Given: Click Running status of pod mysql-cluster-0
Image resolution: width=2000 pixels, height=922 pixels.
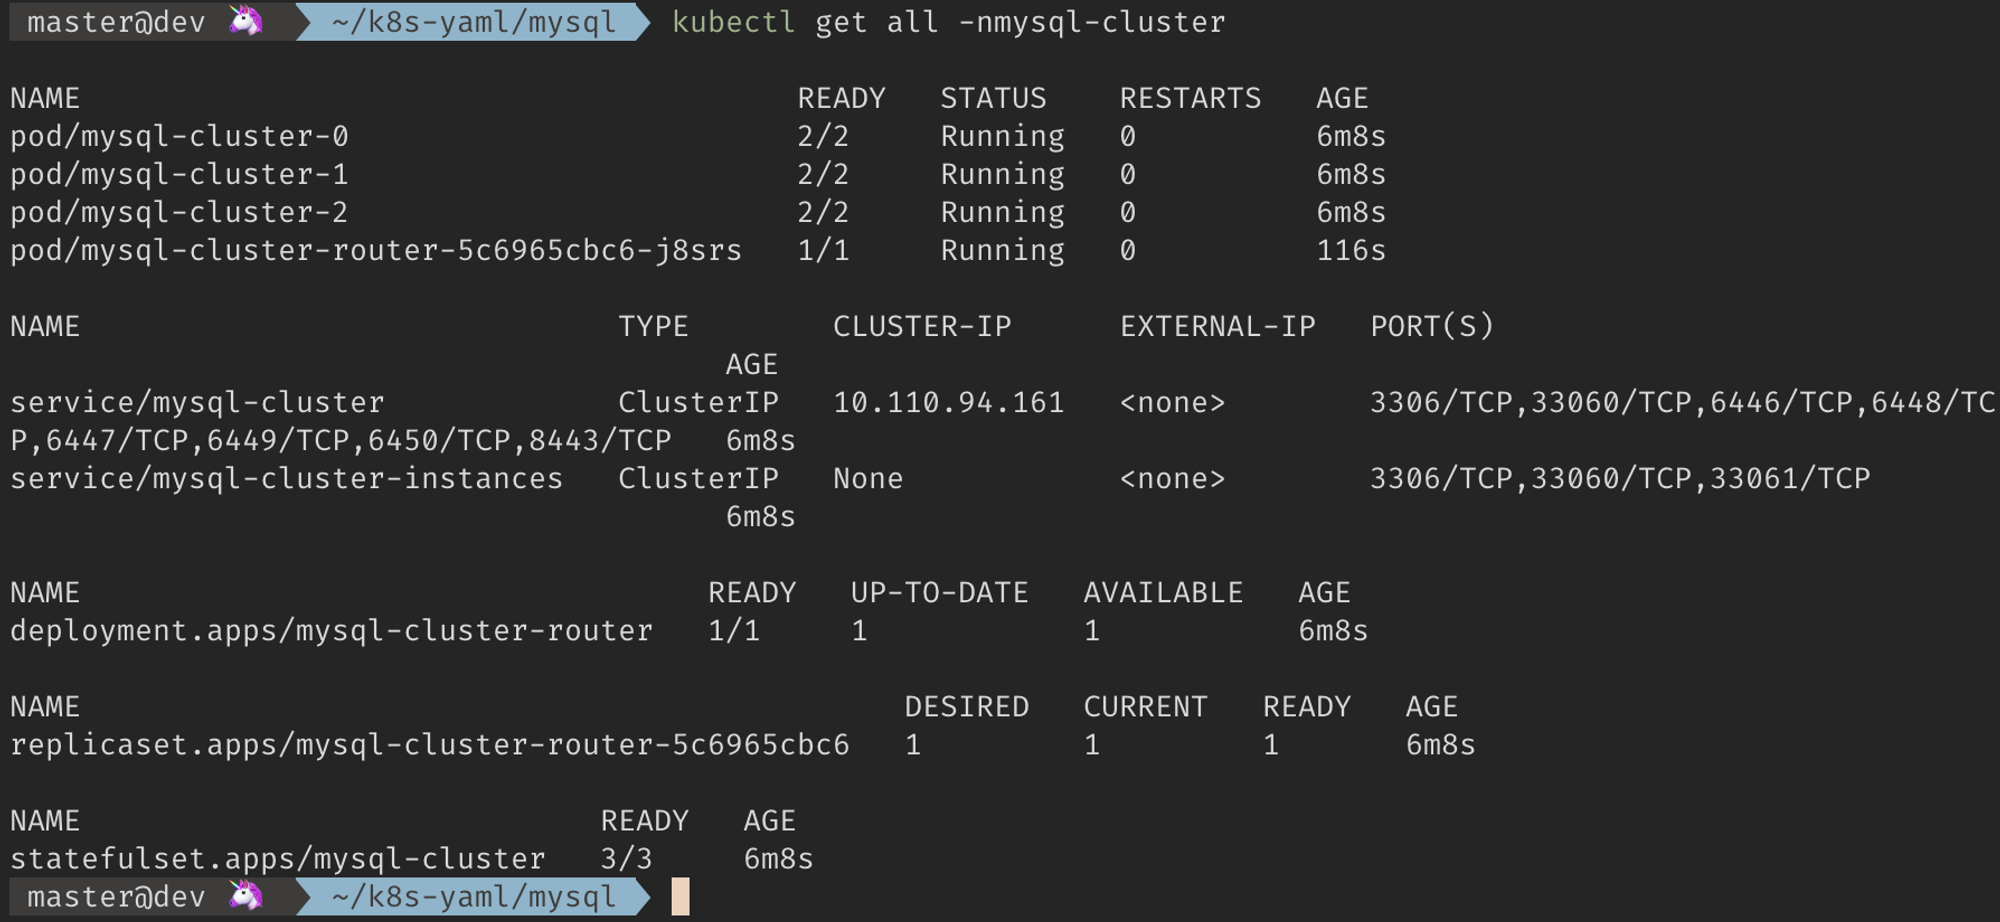Looking at the screenshot, I should (1002, 136).
